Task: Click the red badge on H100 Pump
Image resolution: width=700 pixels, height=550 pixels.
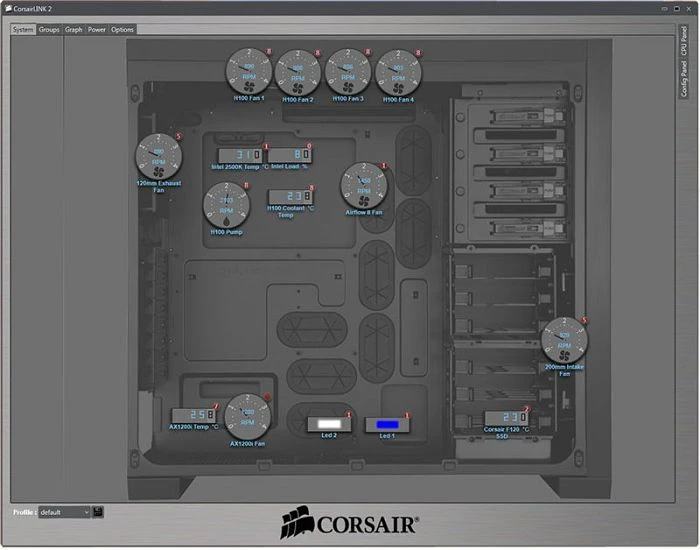Action: pos(246,185)
